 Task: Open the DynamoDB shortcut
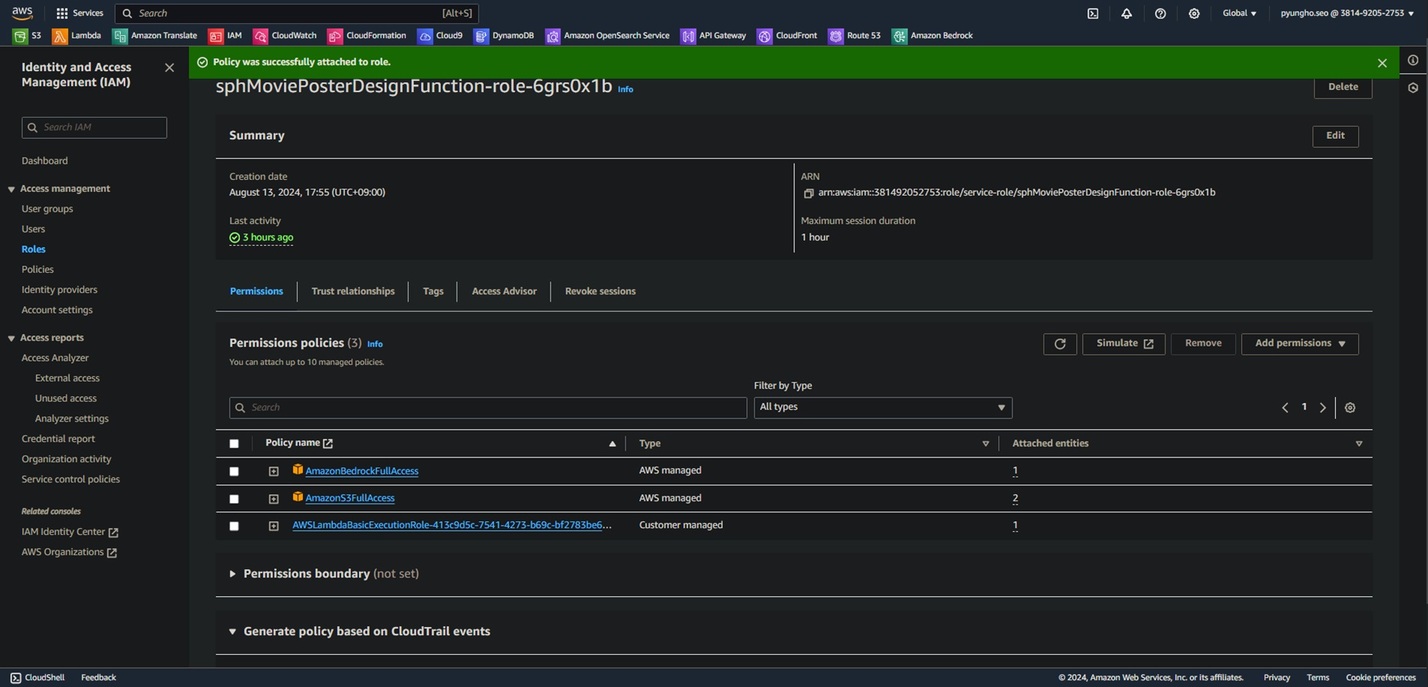point(504,36)
